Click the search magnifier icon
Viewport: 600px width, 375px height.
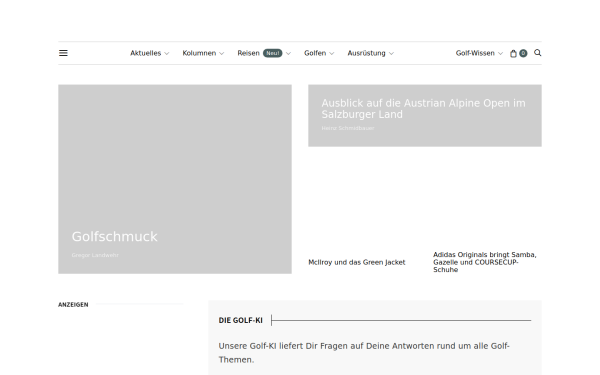coord(538,53)
